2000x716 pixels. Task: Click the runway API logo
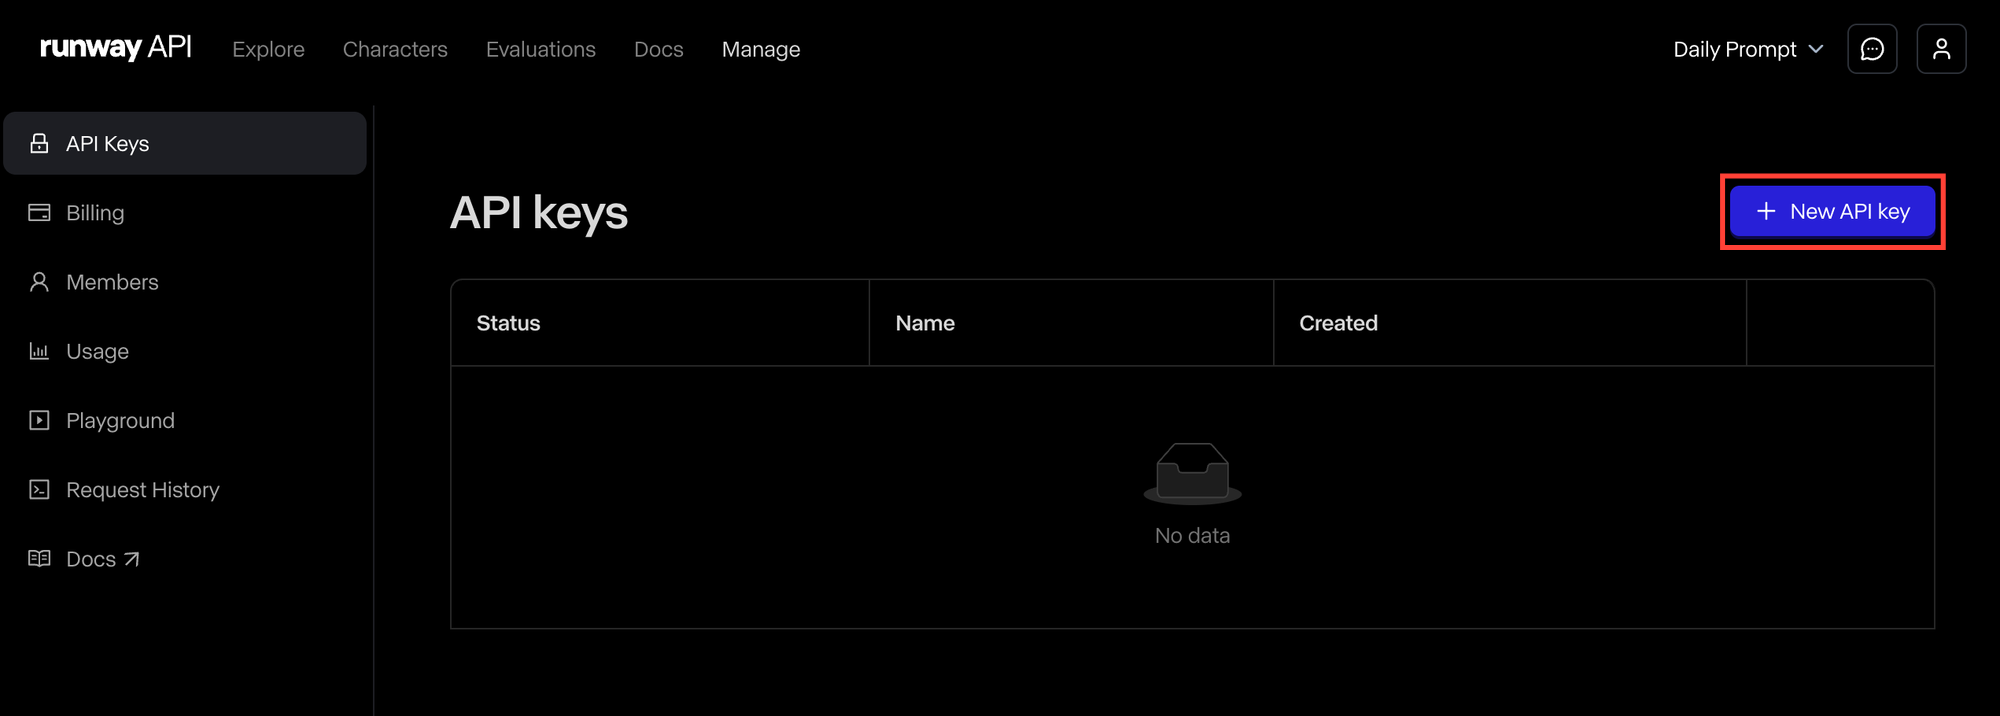[115, 48]
